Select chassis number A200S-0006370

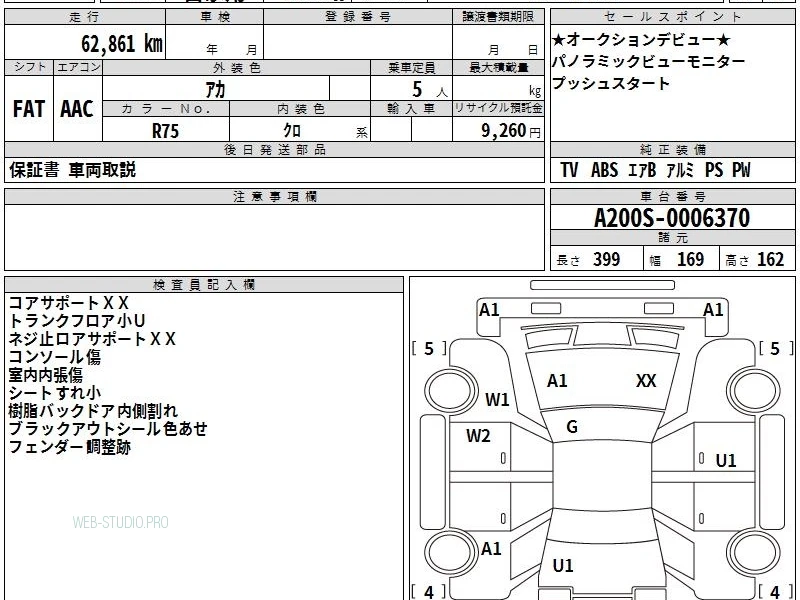point(672,218)
